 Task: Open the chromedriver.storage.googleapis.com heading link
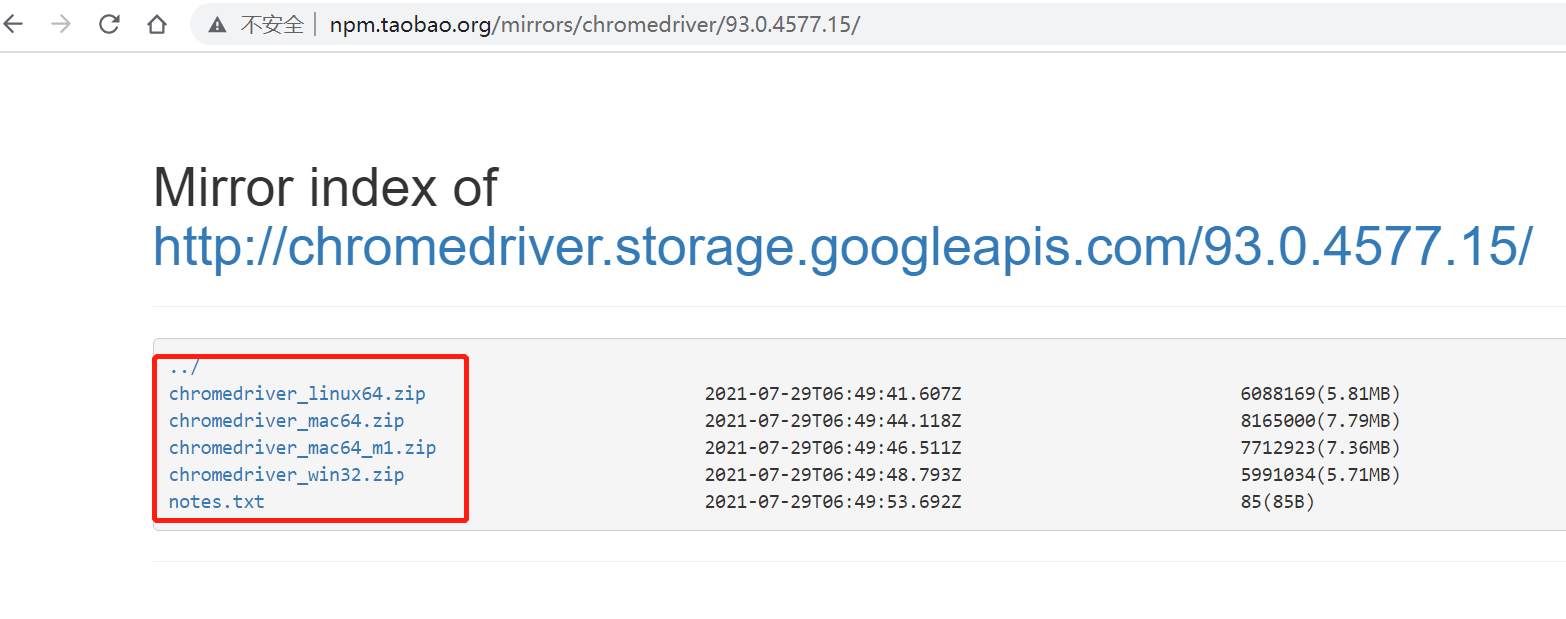pyautogui.click(x=842, y=246)
